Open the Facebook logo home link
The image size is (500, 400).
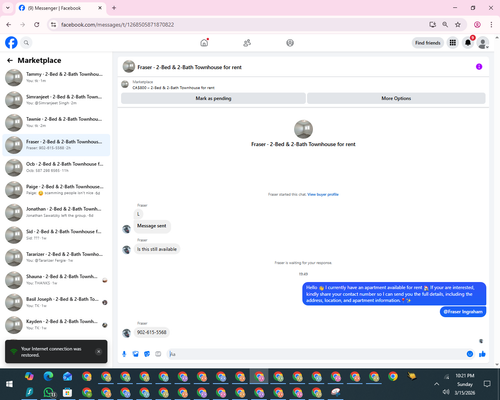(x=11, y=43)
